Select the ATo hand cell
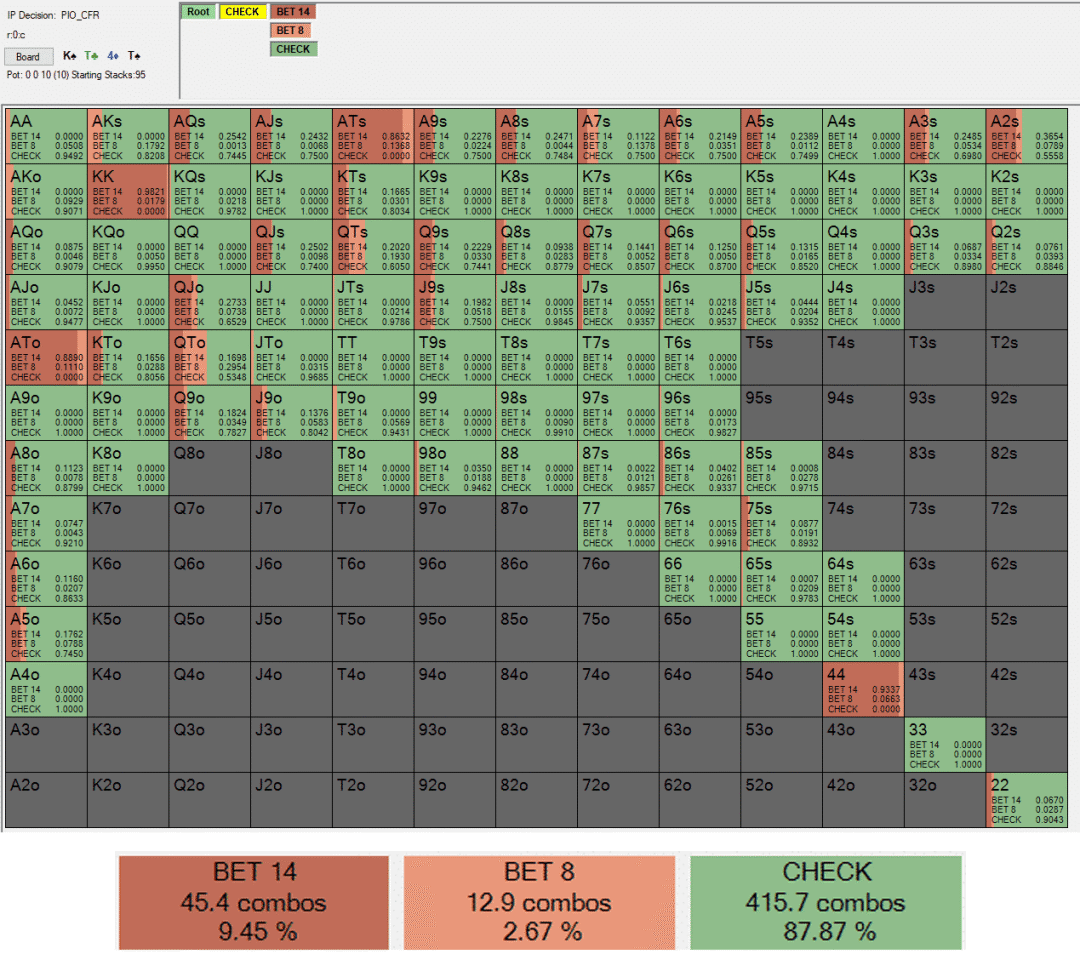This screenshot has height=977, width=1080. point(46,357)
